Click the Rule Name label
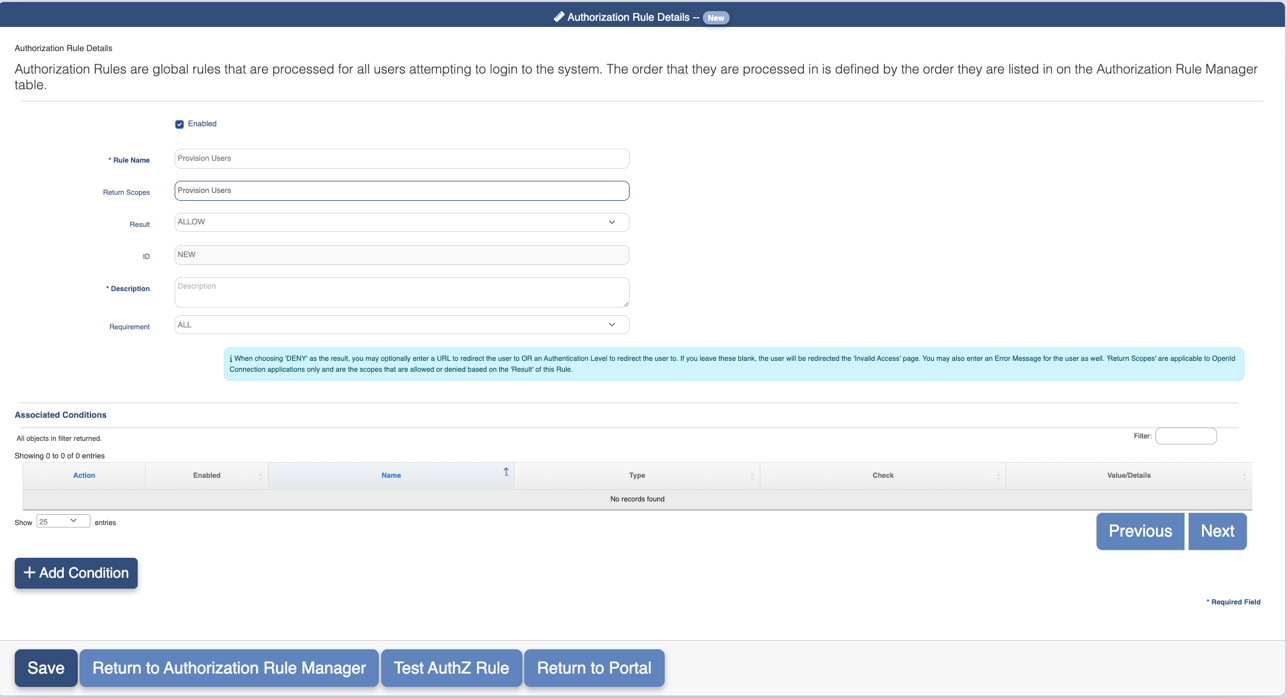The image size is (1287, 698). pyautogui.click(x=129, y=160)
